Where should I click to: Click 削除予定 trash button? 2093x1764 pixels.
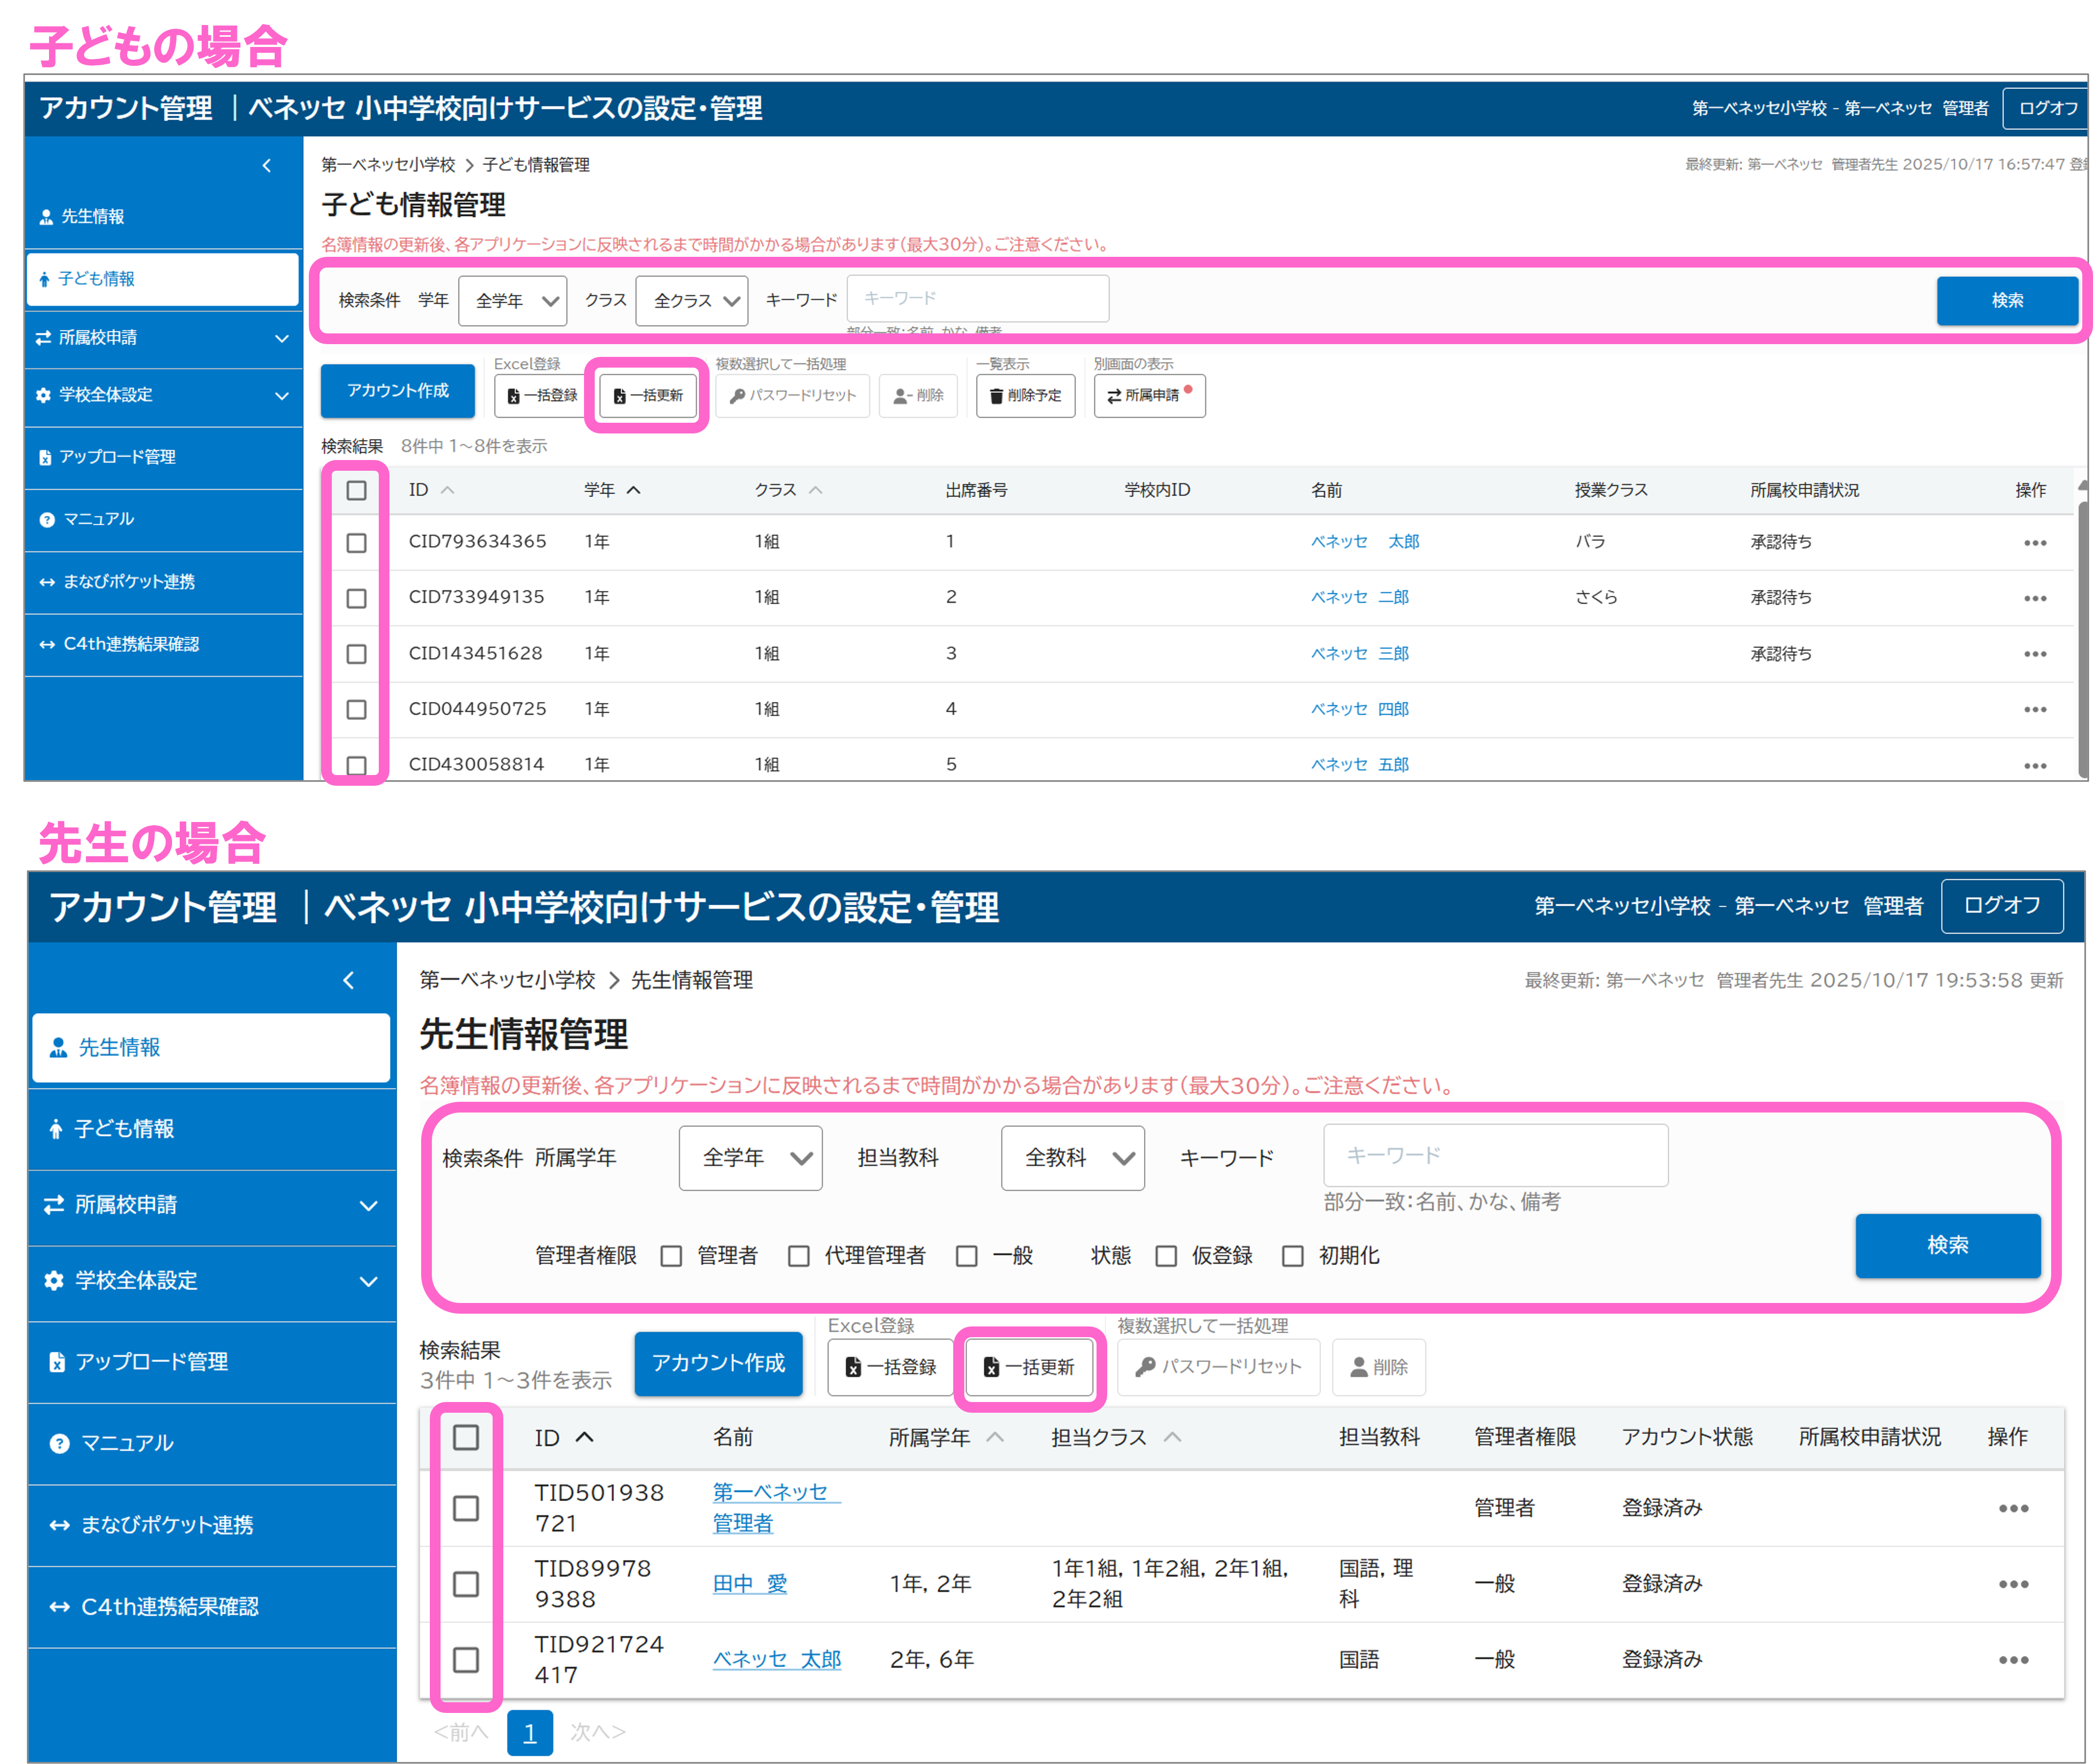point(1025,396)
